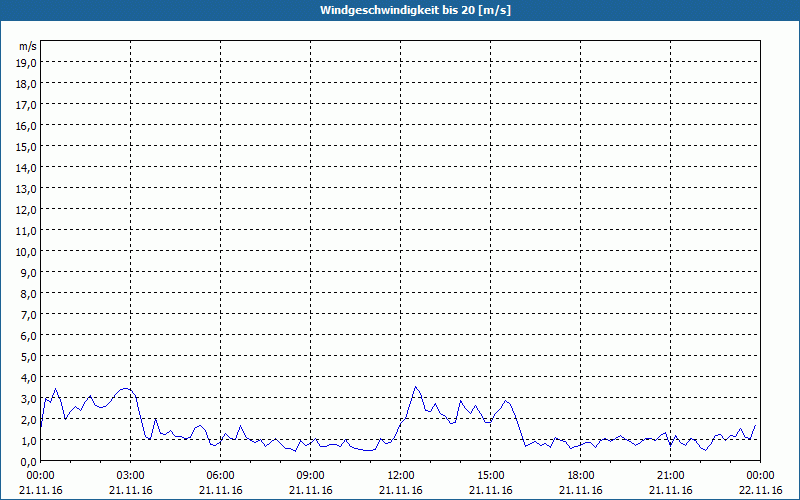Click the blue curve plateau just before 03:00

pyautogui.click(x=126, y=389)
